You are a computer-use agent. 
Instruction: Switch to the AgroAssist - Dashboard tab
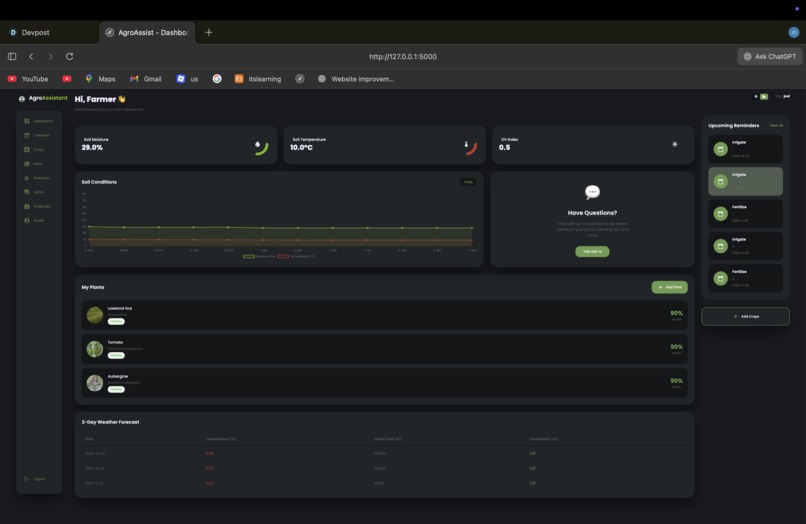[148, 32]
